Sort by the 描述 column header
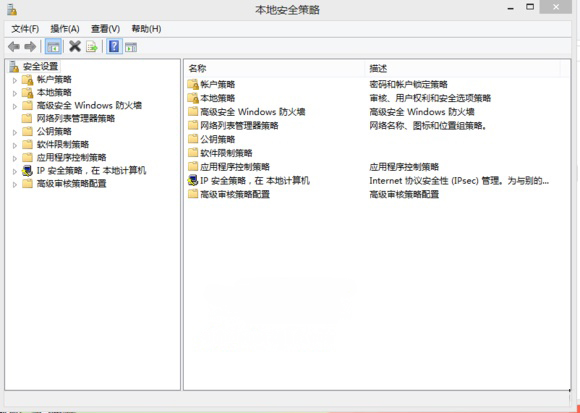 click(x=463, y=68)
